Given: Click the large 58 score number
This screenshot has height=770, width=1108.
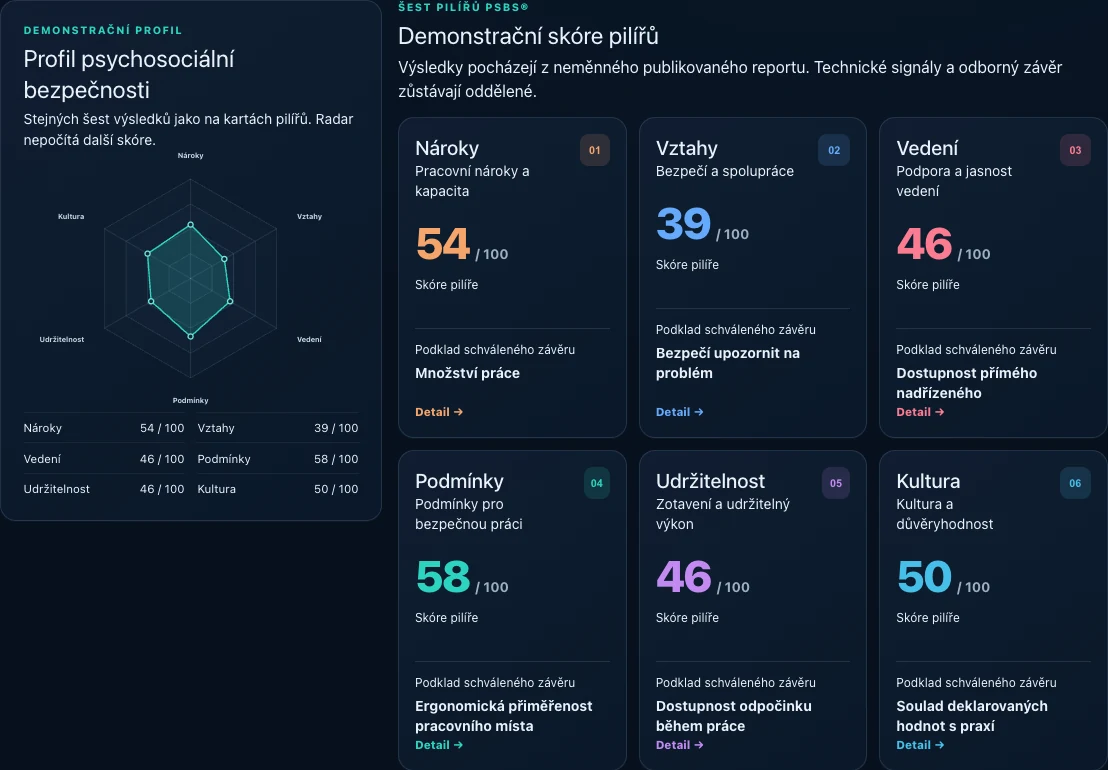Looking at the screenshot, I should (442, 576).
